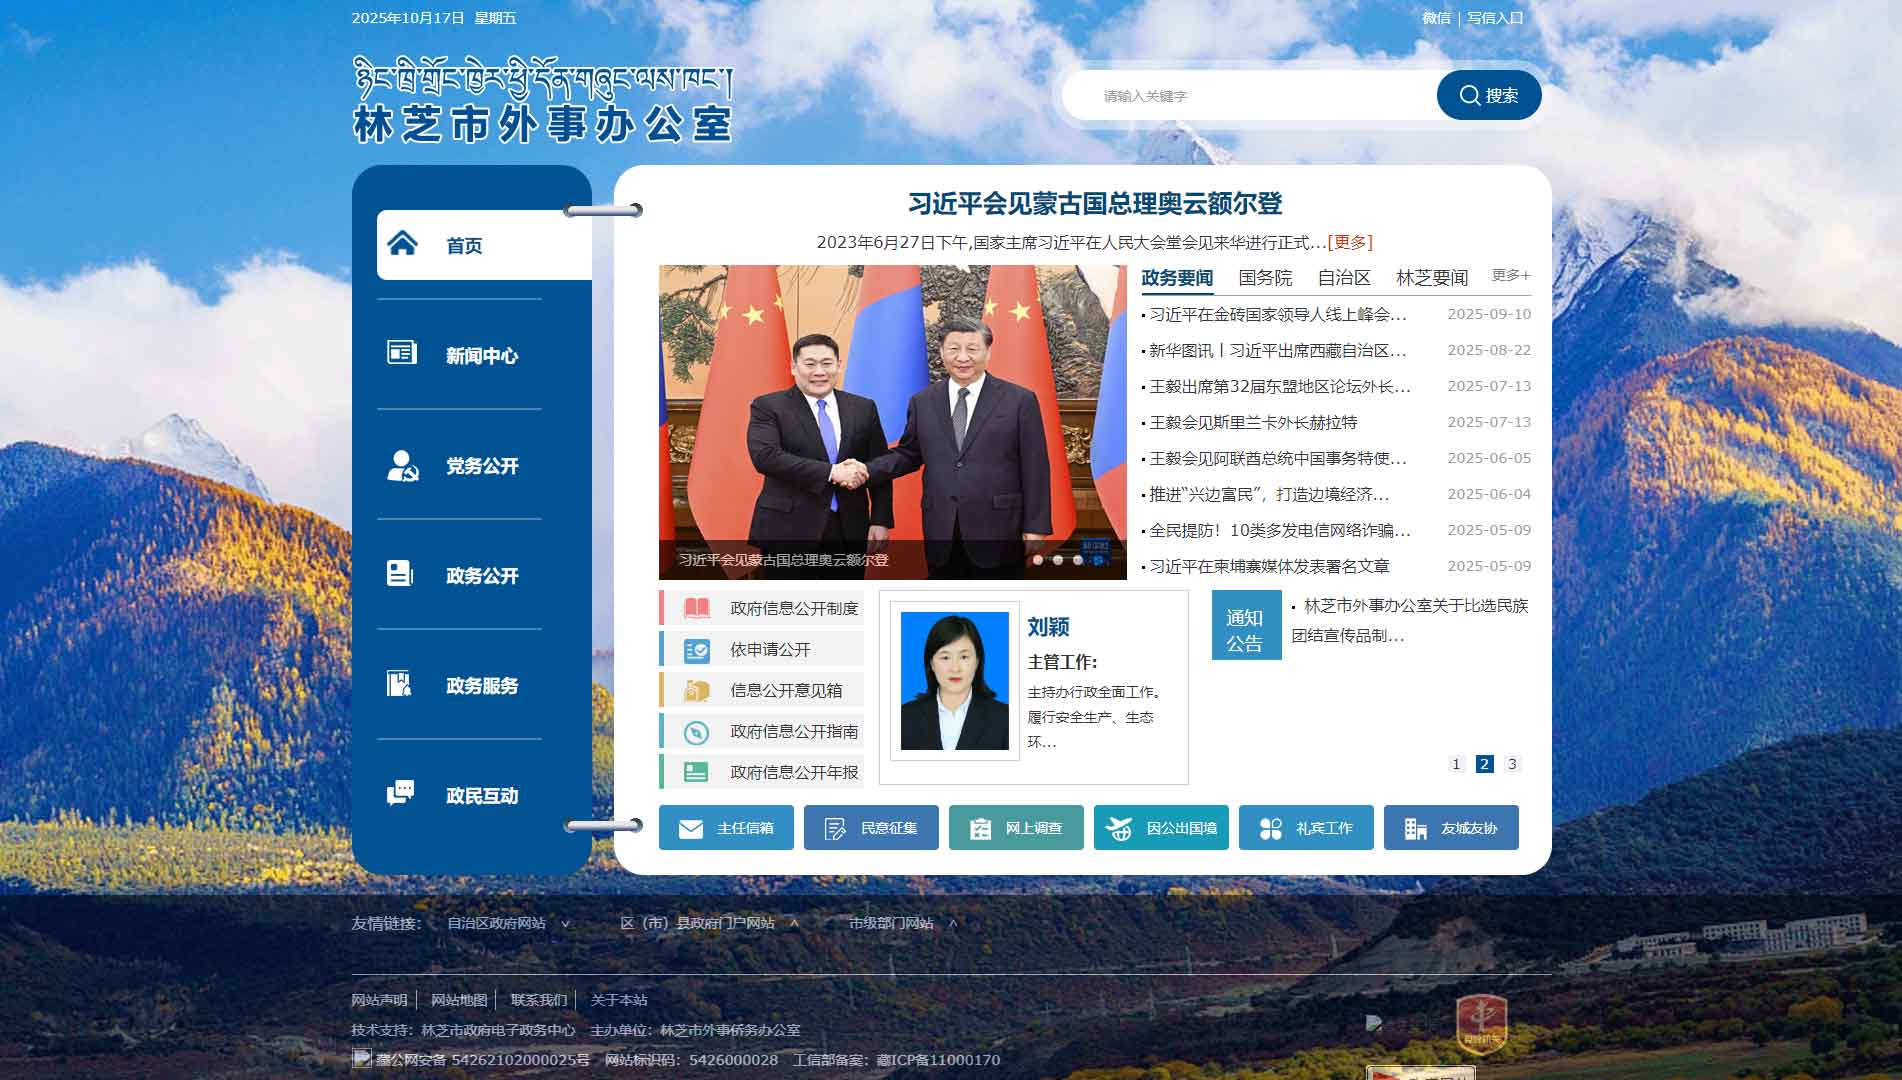Open headline 习近平会见蒙古国总理奥云额尔登
This screenshot has width=1902, height=1080.
tap(1095, 204)
